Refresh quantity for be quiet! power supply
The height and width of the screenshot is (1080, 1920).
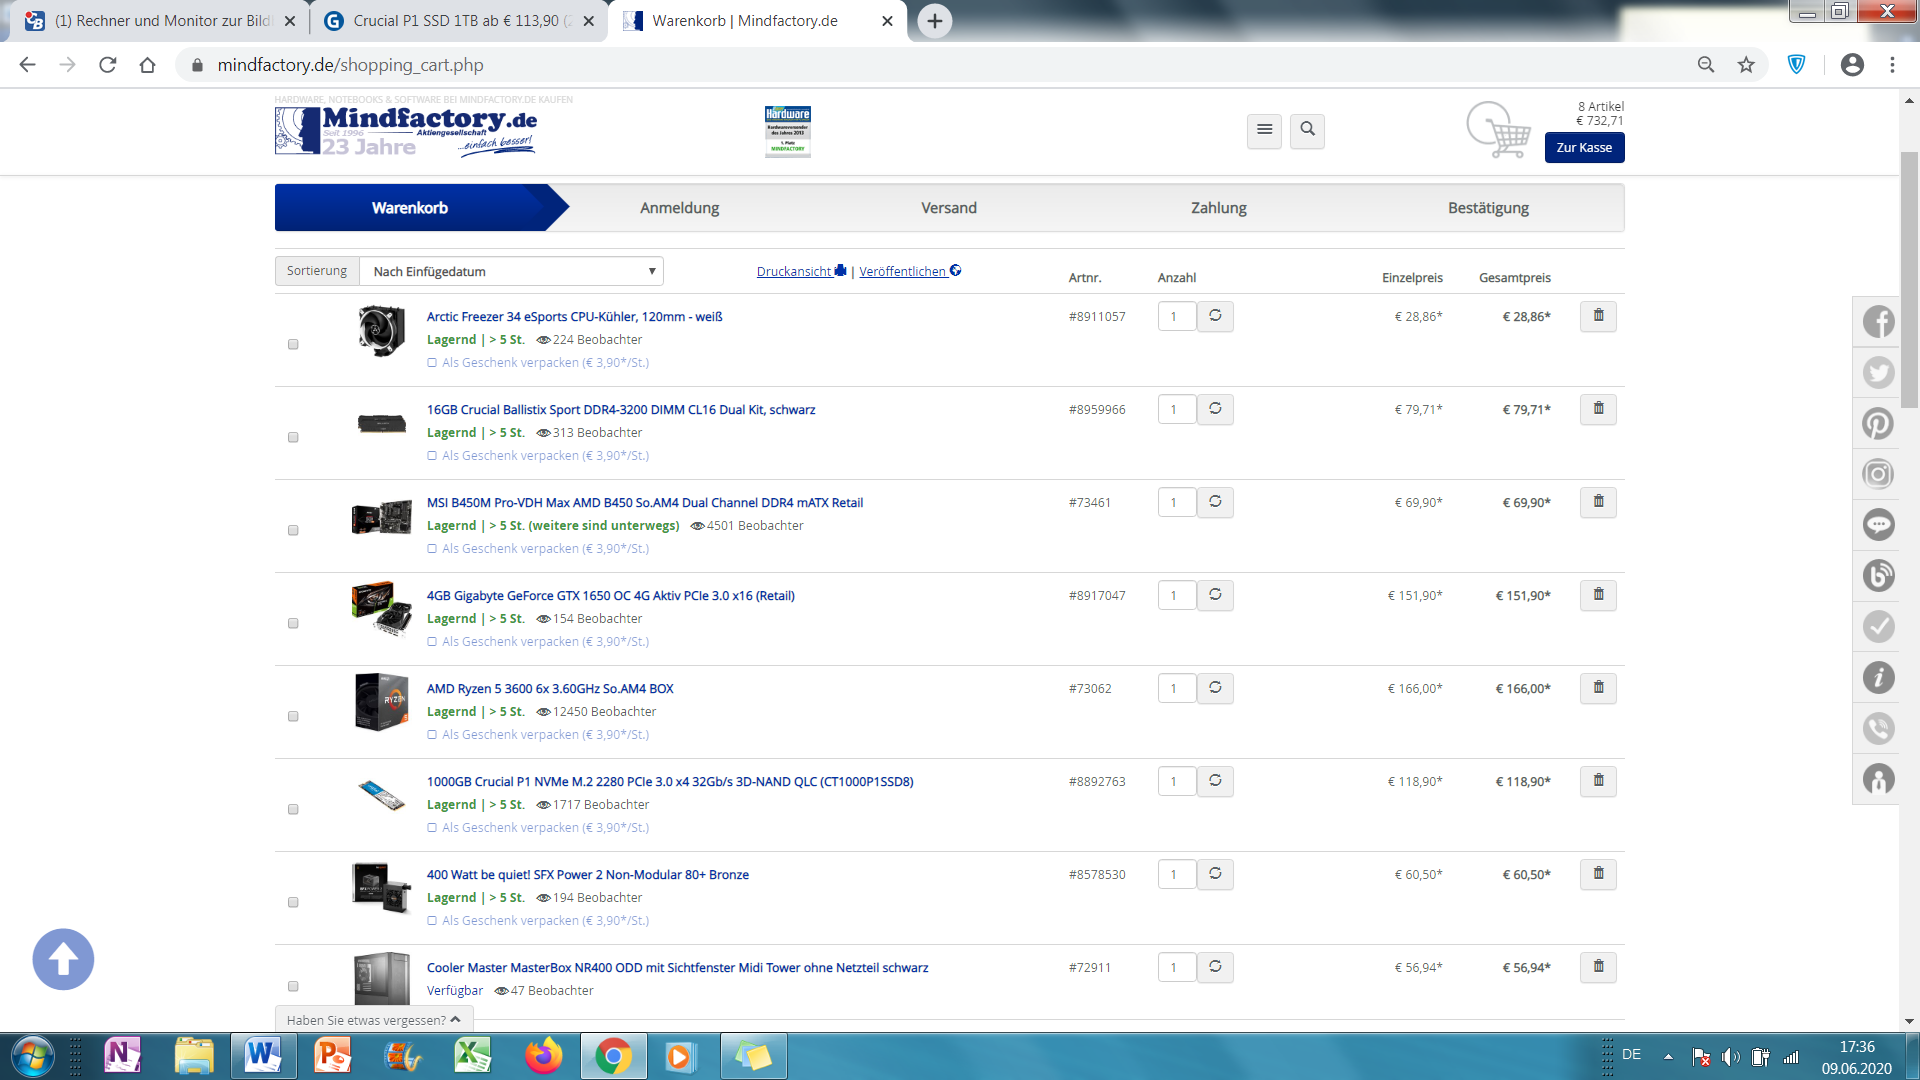[1215, 874]
